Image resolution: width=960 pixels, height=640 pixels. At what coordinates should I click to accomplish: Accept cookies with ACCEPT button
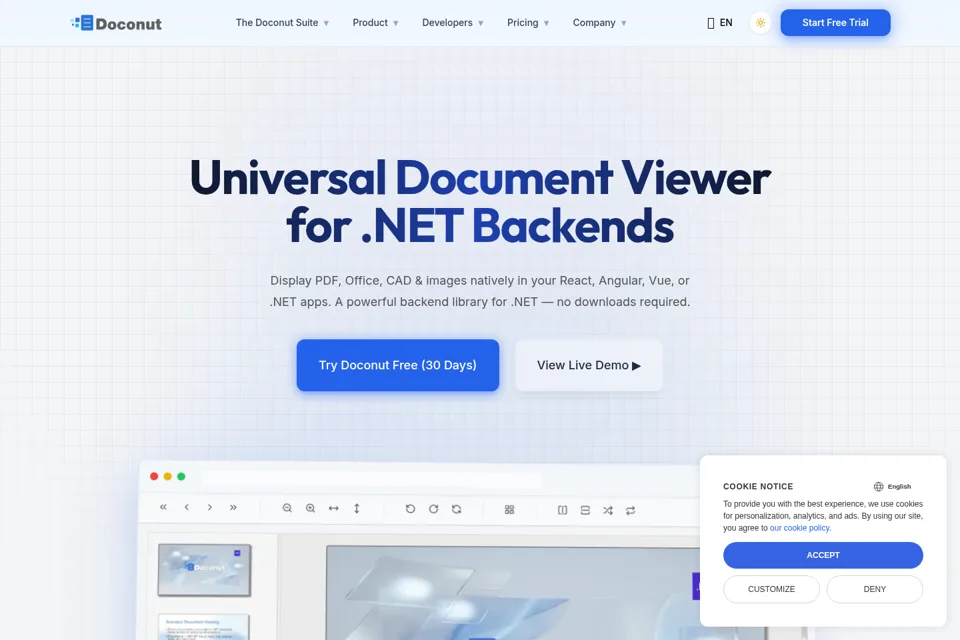click(823, 555)
